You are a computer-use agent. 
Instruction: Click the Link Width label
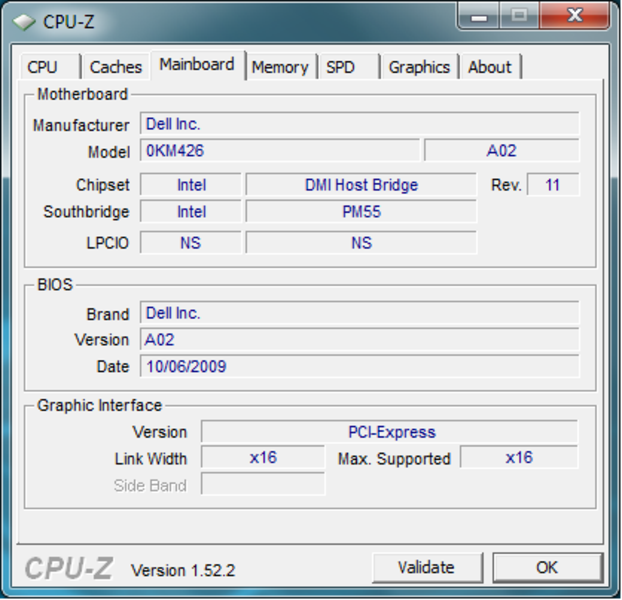pos(151,459)
